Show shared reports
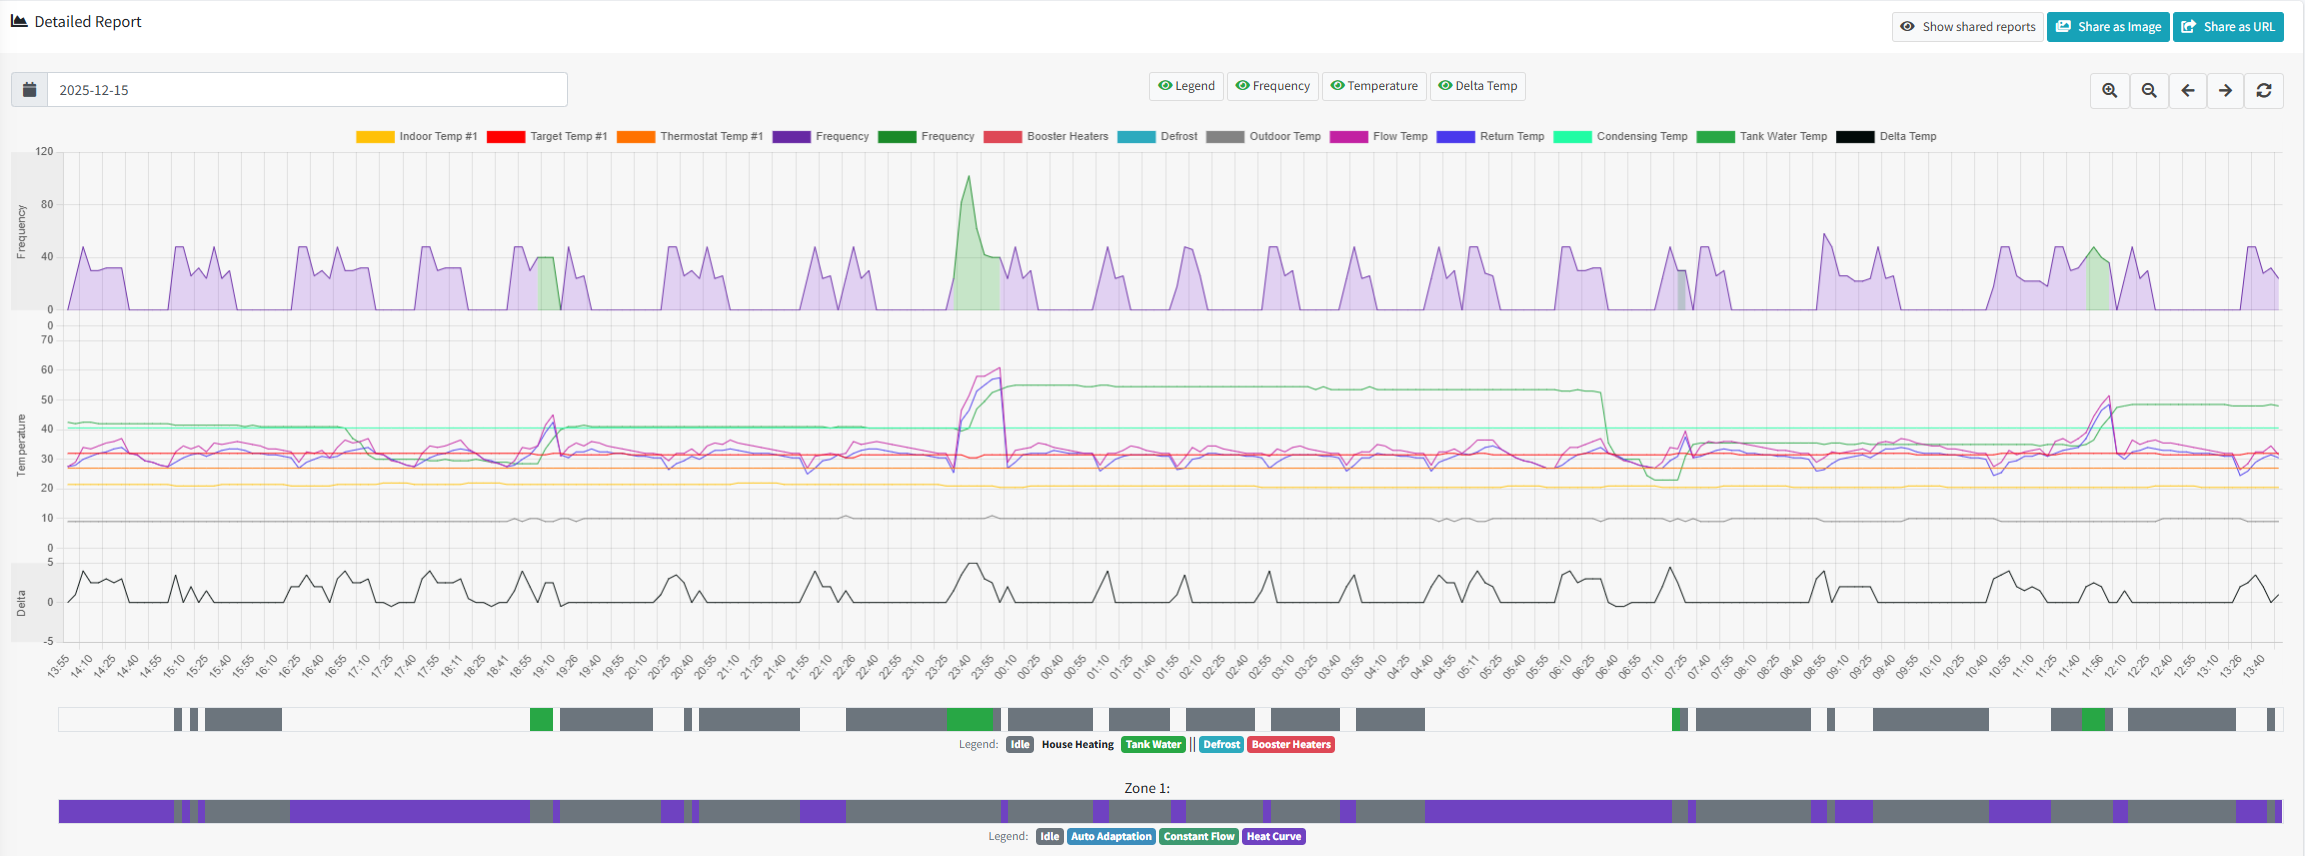The width and height of the screenshot is (2305, 856). [x=1967, y=27]
